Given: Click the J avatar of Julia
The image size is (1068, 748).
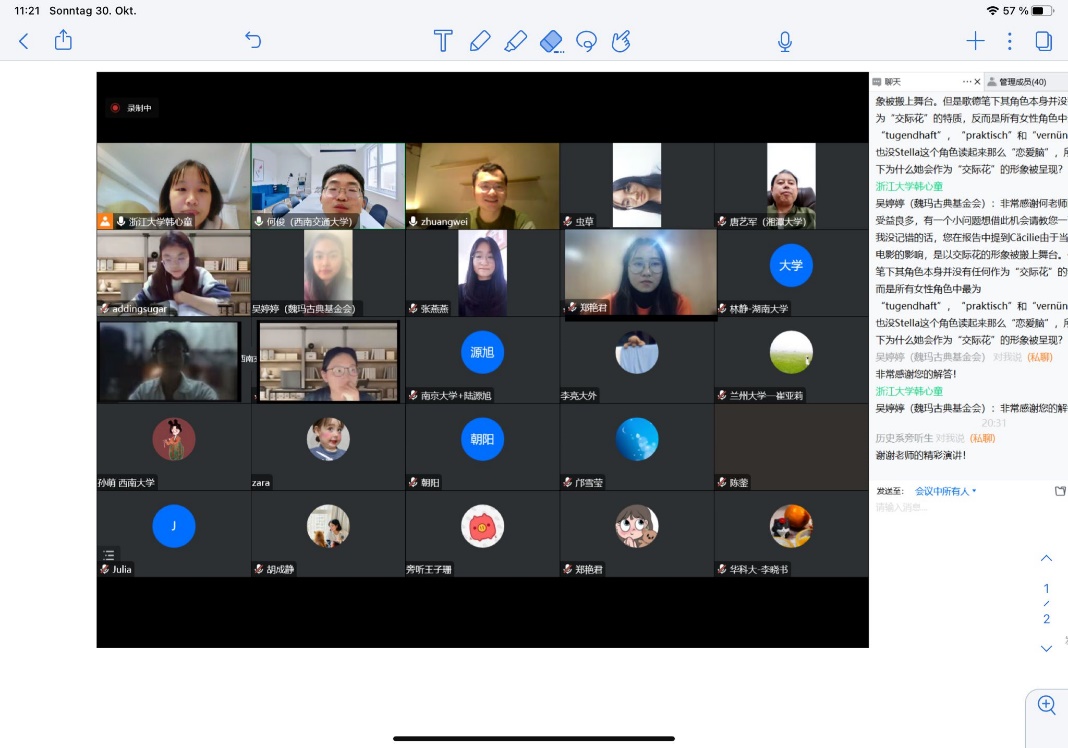Looking at the screenshot, I should tap(174, 526).
